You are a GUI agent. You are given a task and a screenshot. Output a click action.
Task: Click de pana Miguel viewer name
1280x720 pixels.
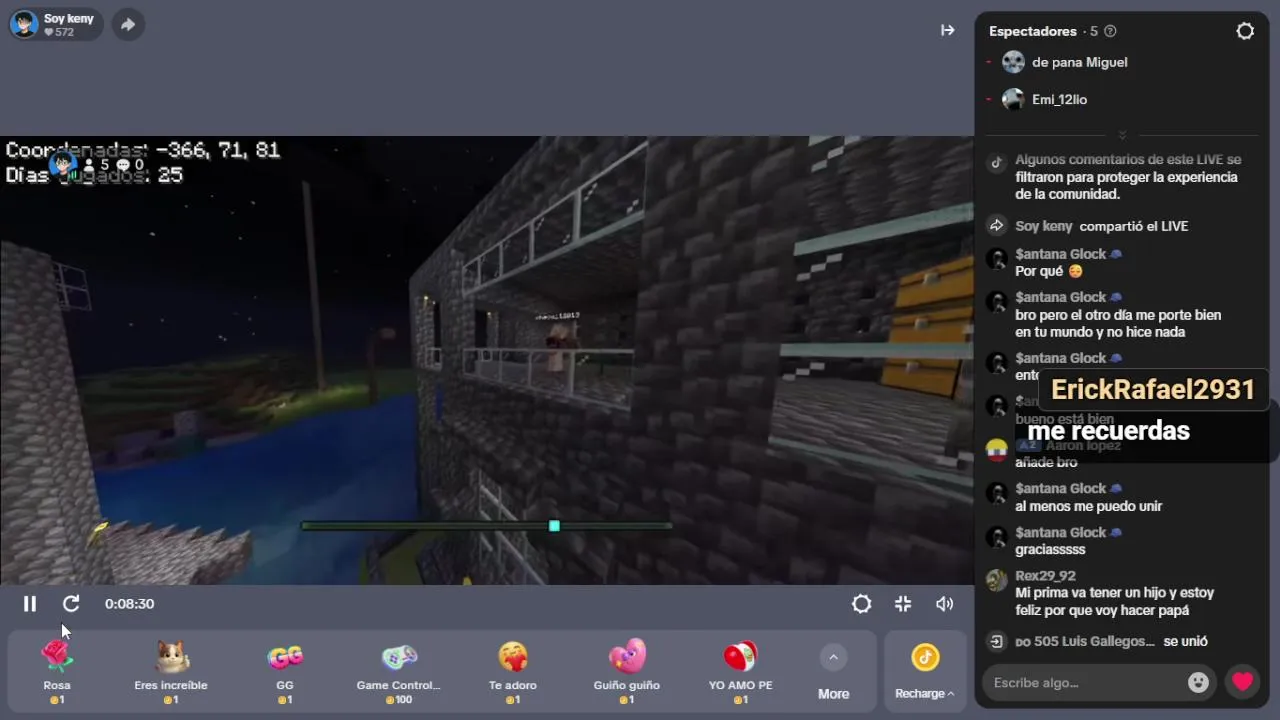[x=1080, y=62]
